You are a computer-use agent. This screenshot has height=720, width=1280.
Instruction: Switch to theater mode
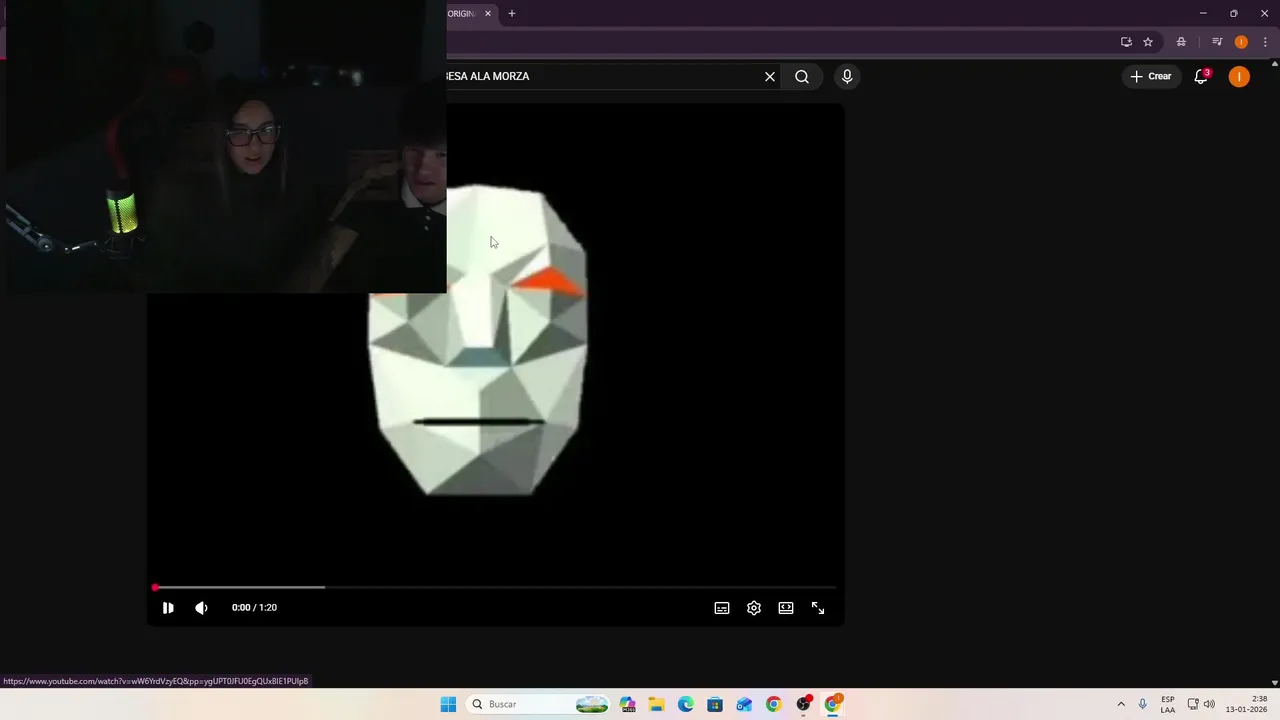786,608
